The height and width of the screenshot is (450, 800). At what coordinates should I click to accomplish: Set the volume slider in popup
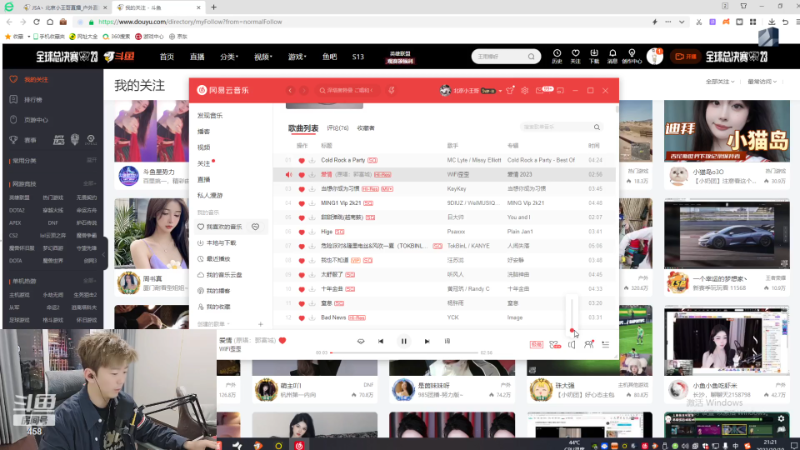(572, 314)
